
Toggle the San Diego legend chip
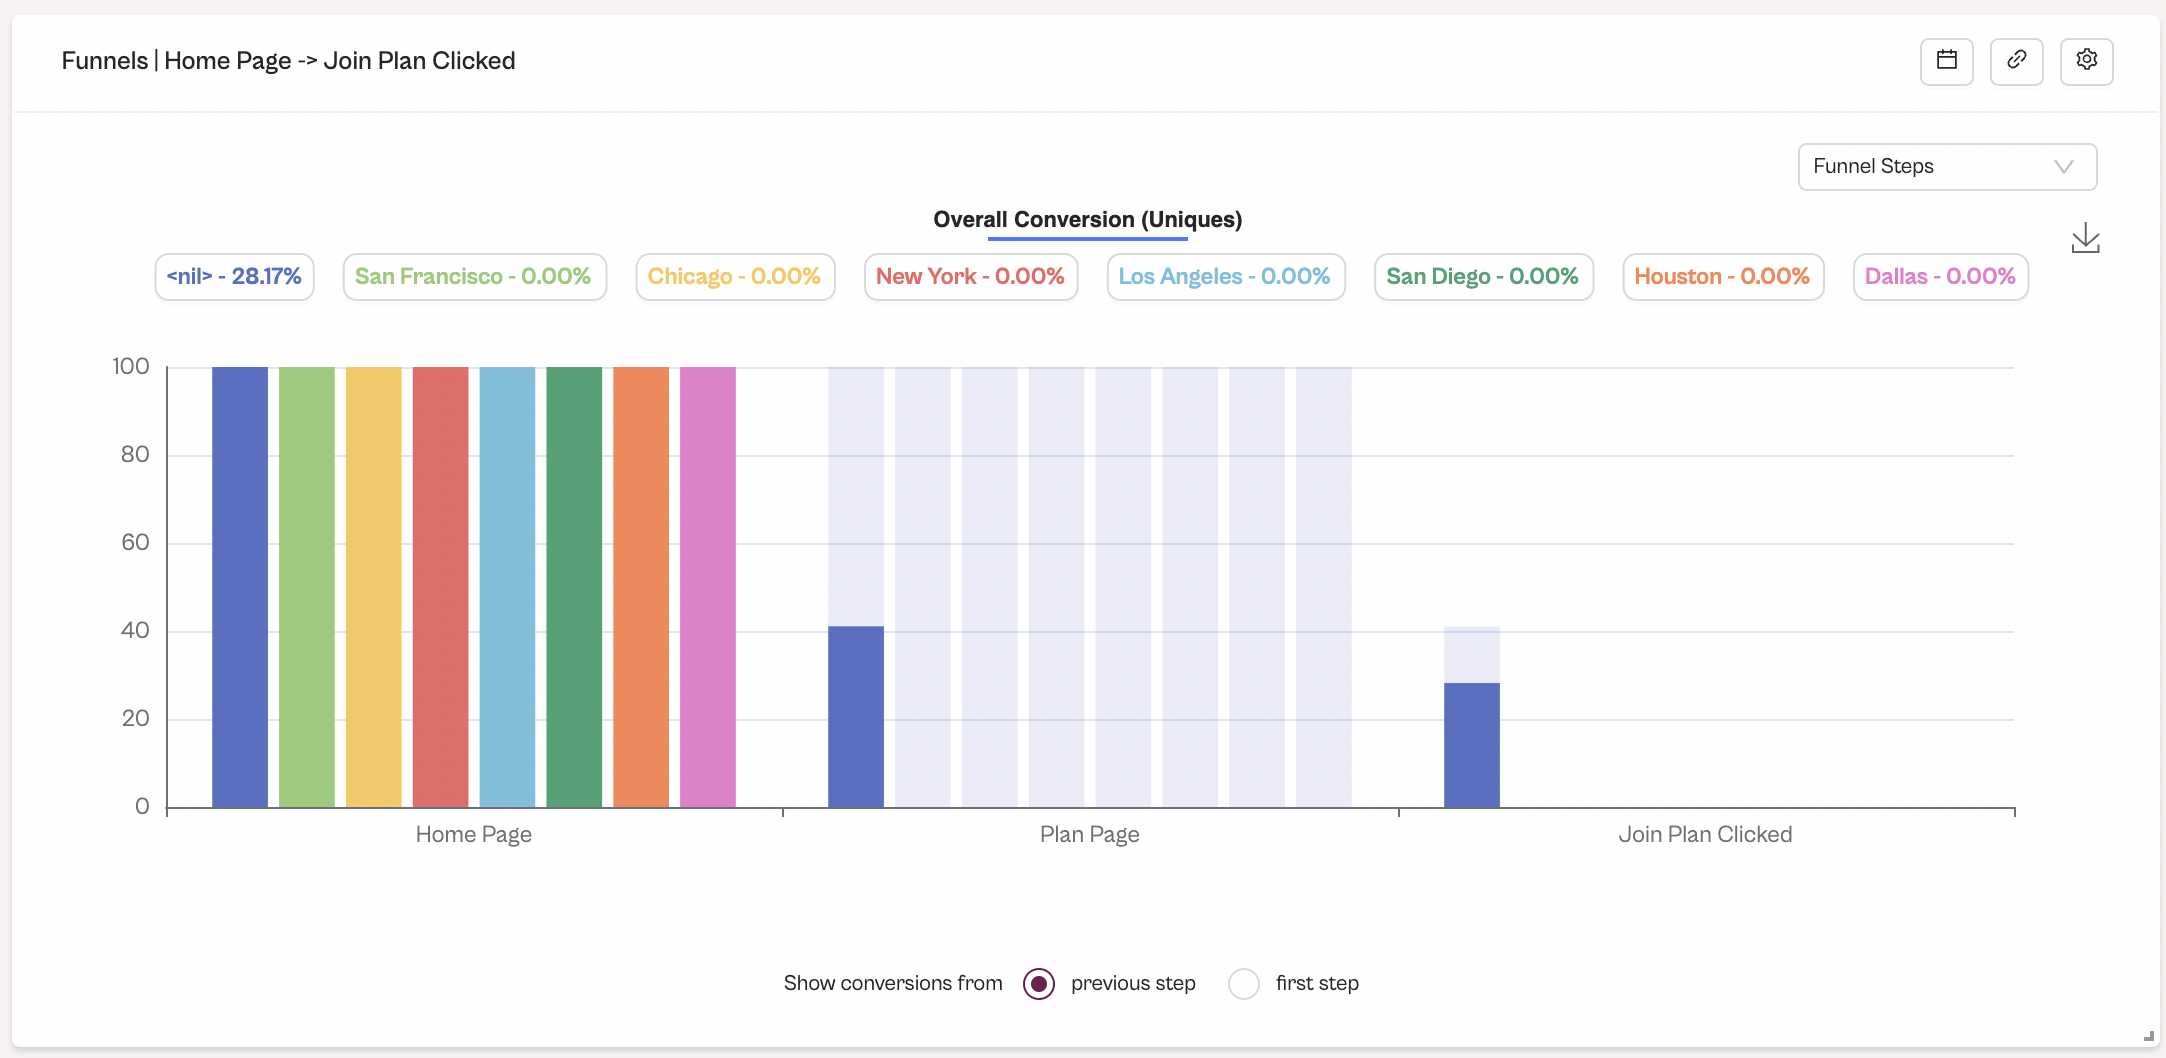(1483, 277)
